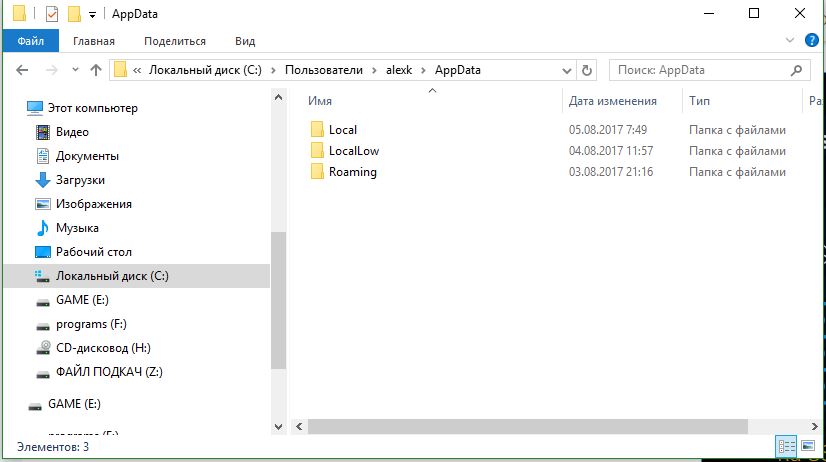The image size is (826, 462).
Task: Go up one level with up arrow
Action: click(x=96, y=70)
